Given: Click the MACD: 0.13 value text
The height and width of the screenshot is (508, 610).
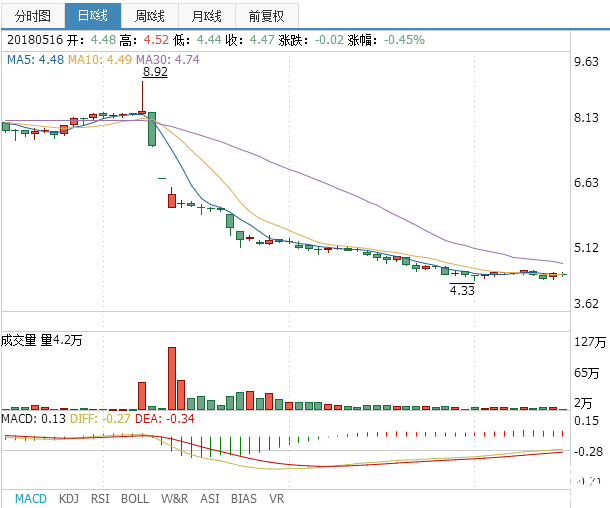Looking at the screenshot, I should tap(33, 419).
